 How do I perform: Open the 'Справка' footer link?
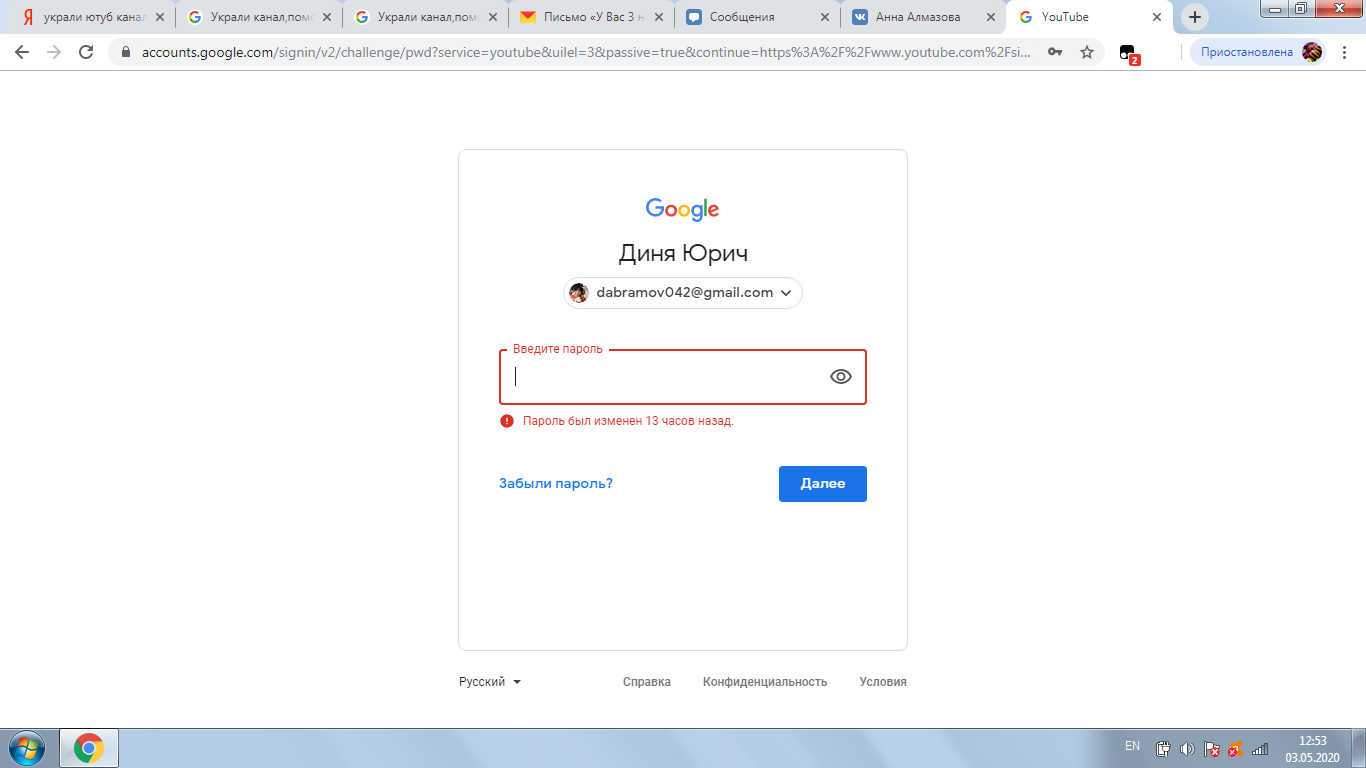tap(647, 681)
